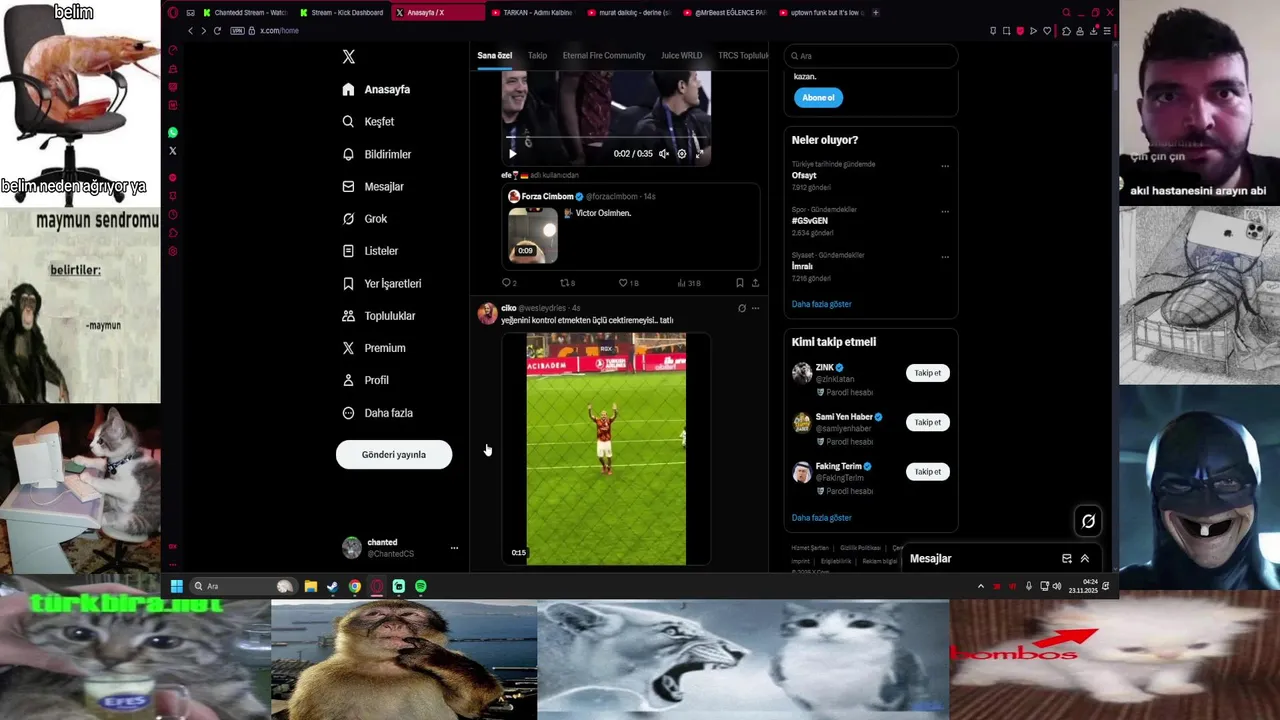Image resolution: width=1280 pixels, height=720 pixels.
Task: Open the Forza Cimbom quoted post thumbnail
Action: (533, 235)
